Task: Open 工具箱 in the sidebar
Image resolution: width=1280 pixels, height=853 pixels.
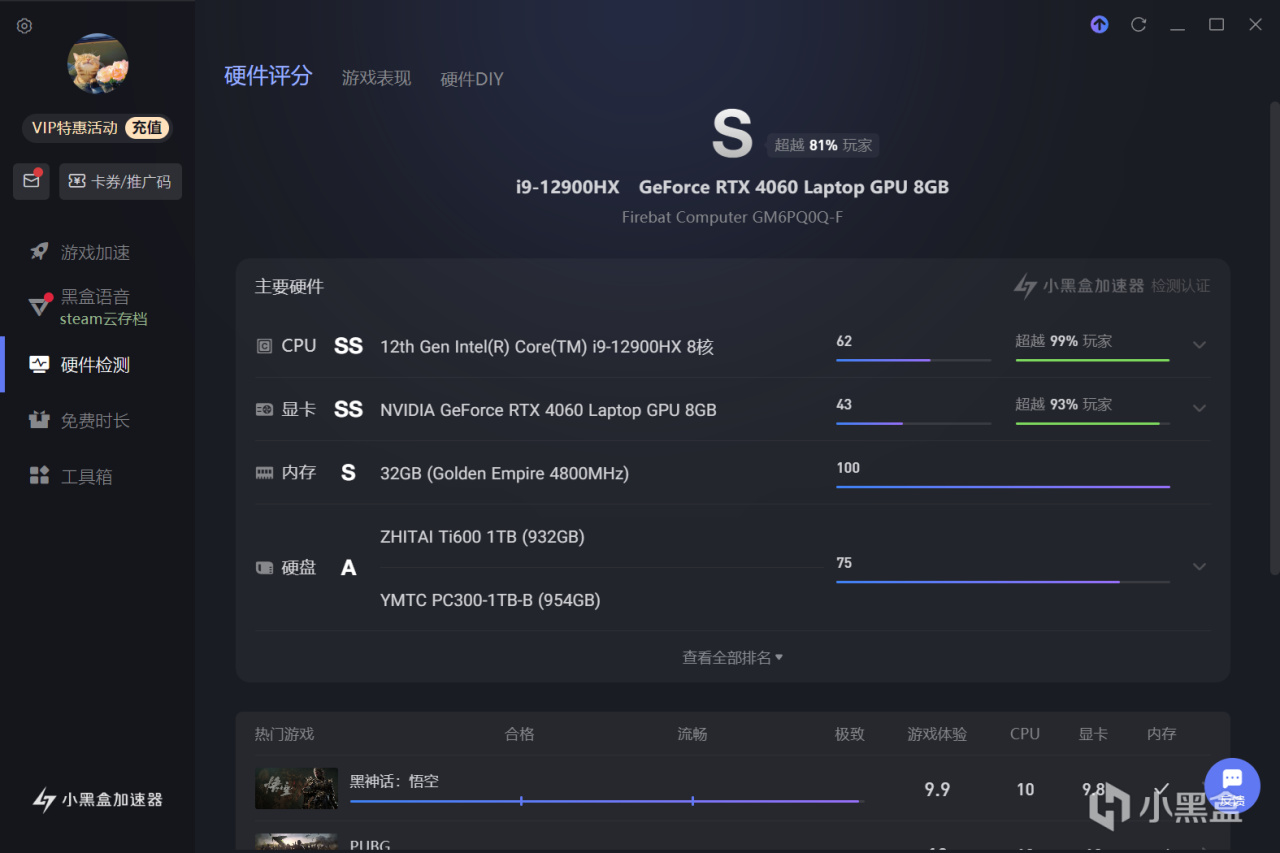Action: tap(86, 477)
